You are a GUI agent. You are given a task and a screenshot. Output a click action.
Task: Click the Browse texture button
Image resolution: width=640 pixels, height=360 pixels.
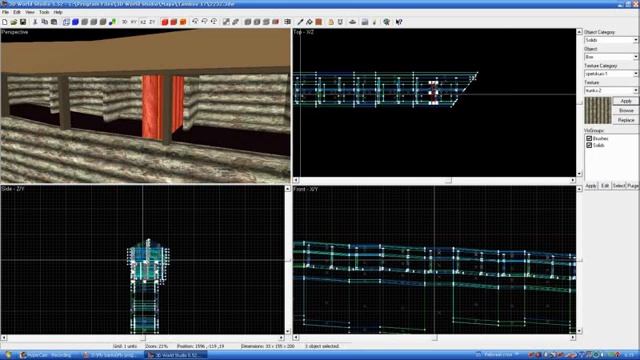coord(626,111)
